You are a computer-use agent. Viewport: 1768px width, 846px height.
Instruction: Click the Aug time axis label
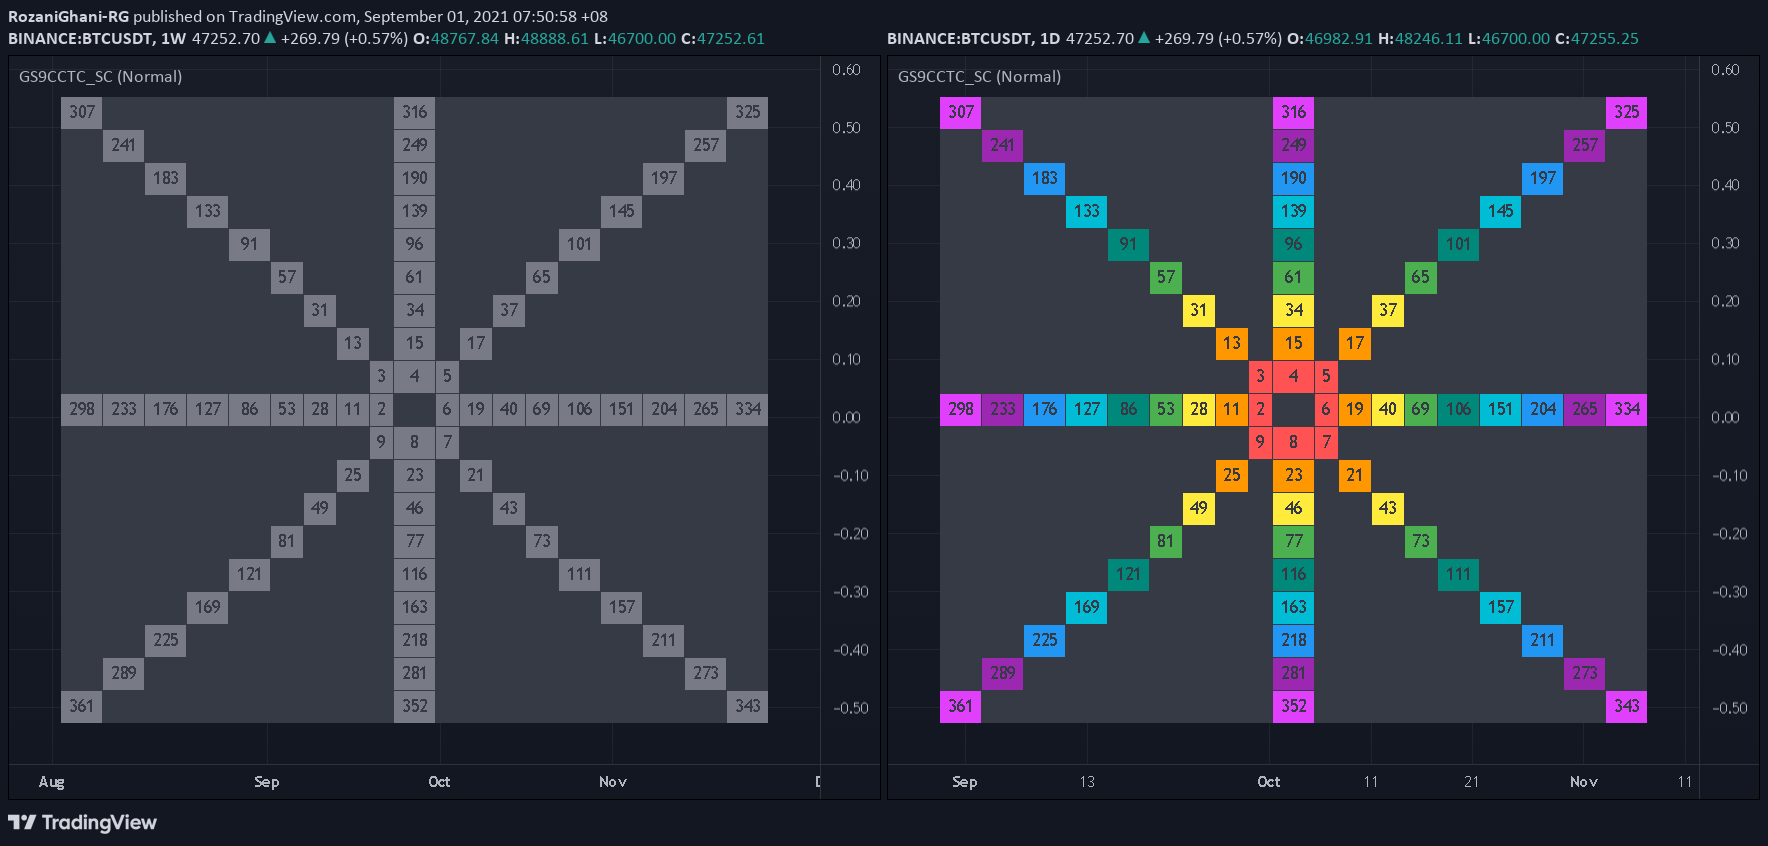point(51,782)
